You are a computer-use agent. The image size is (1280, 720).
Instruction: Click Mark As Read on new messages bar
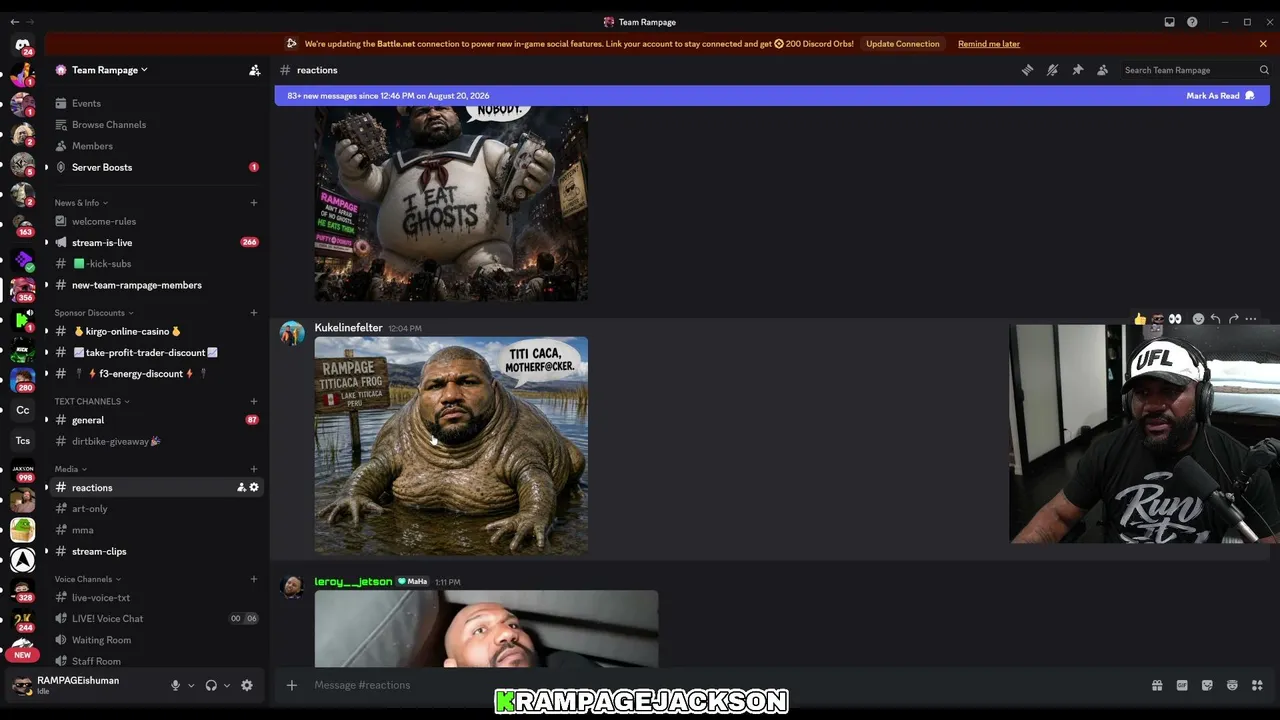1220,96
